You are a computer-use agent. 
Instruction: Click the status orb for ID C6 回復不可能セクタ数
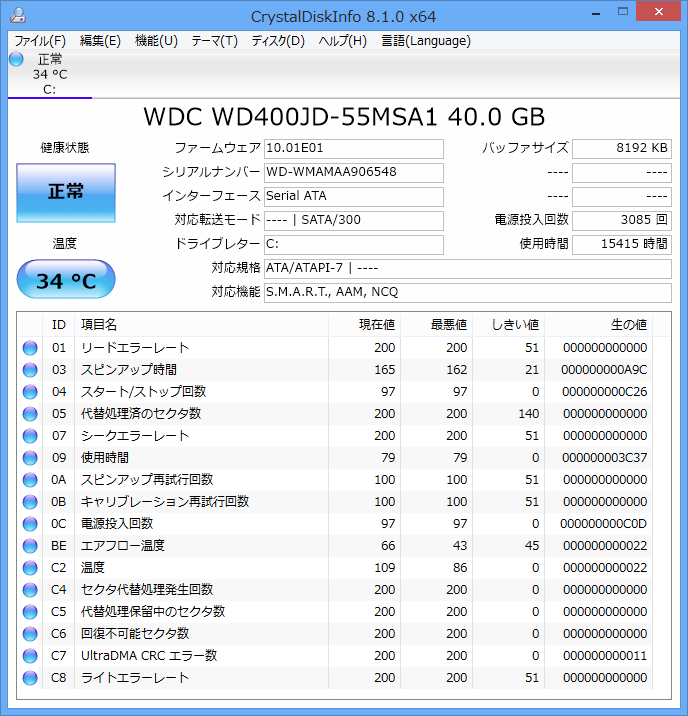(30, 634)
